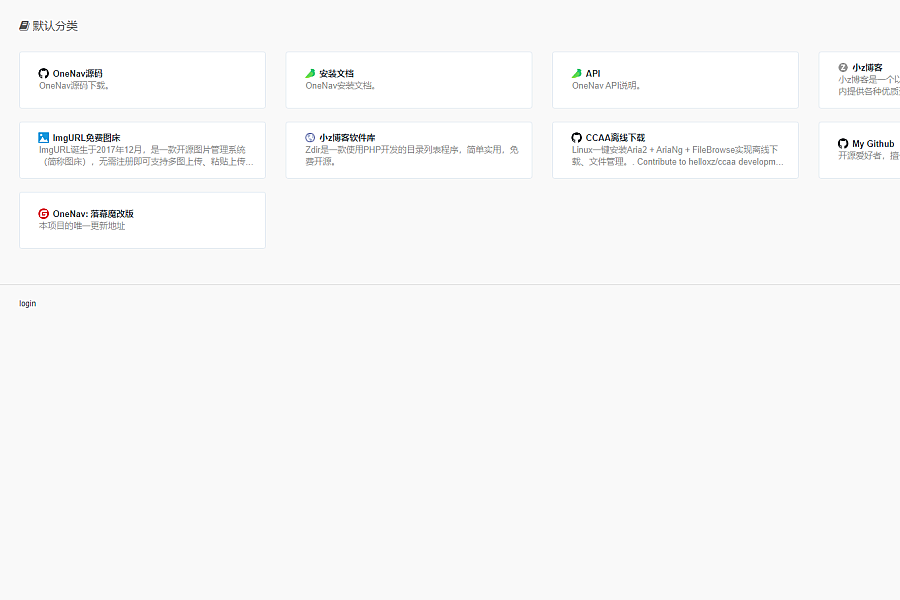Open the 小z博客软件库 link title
The height and width of the screenshot is (600, 900).
(347, 138)
